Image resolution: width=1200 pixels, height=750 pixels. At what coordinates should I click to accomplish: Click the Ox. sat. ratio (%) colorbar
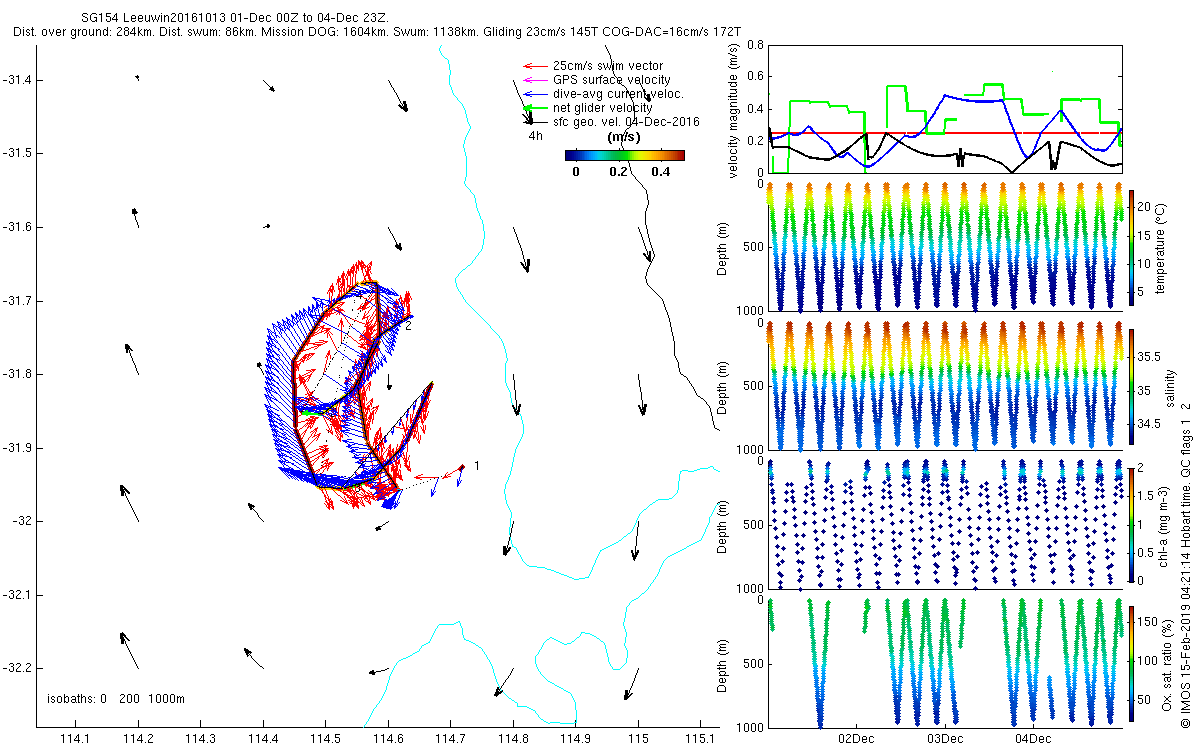1131,664
